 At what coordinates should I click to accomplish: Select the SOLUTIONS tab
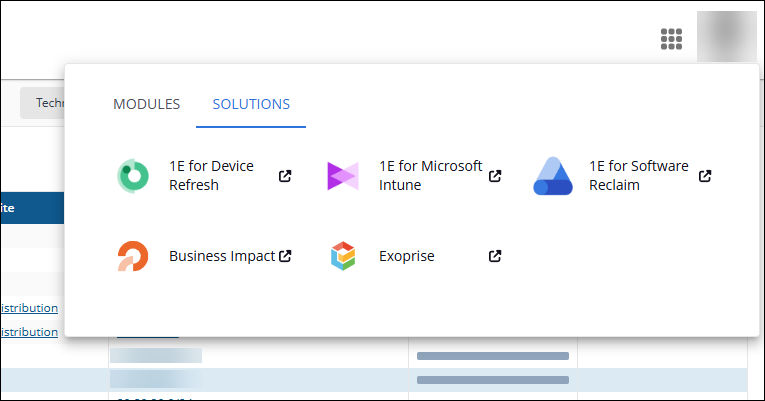pyautogui.click(x=251, y=104)
